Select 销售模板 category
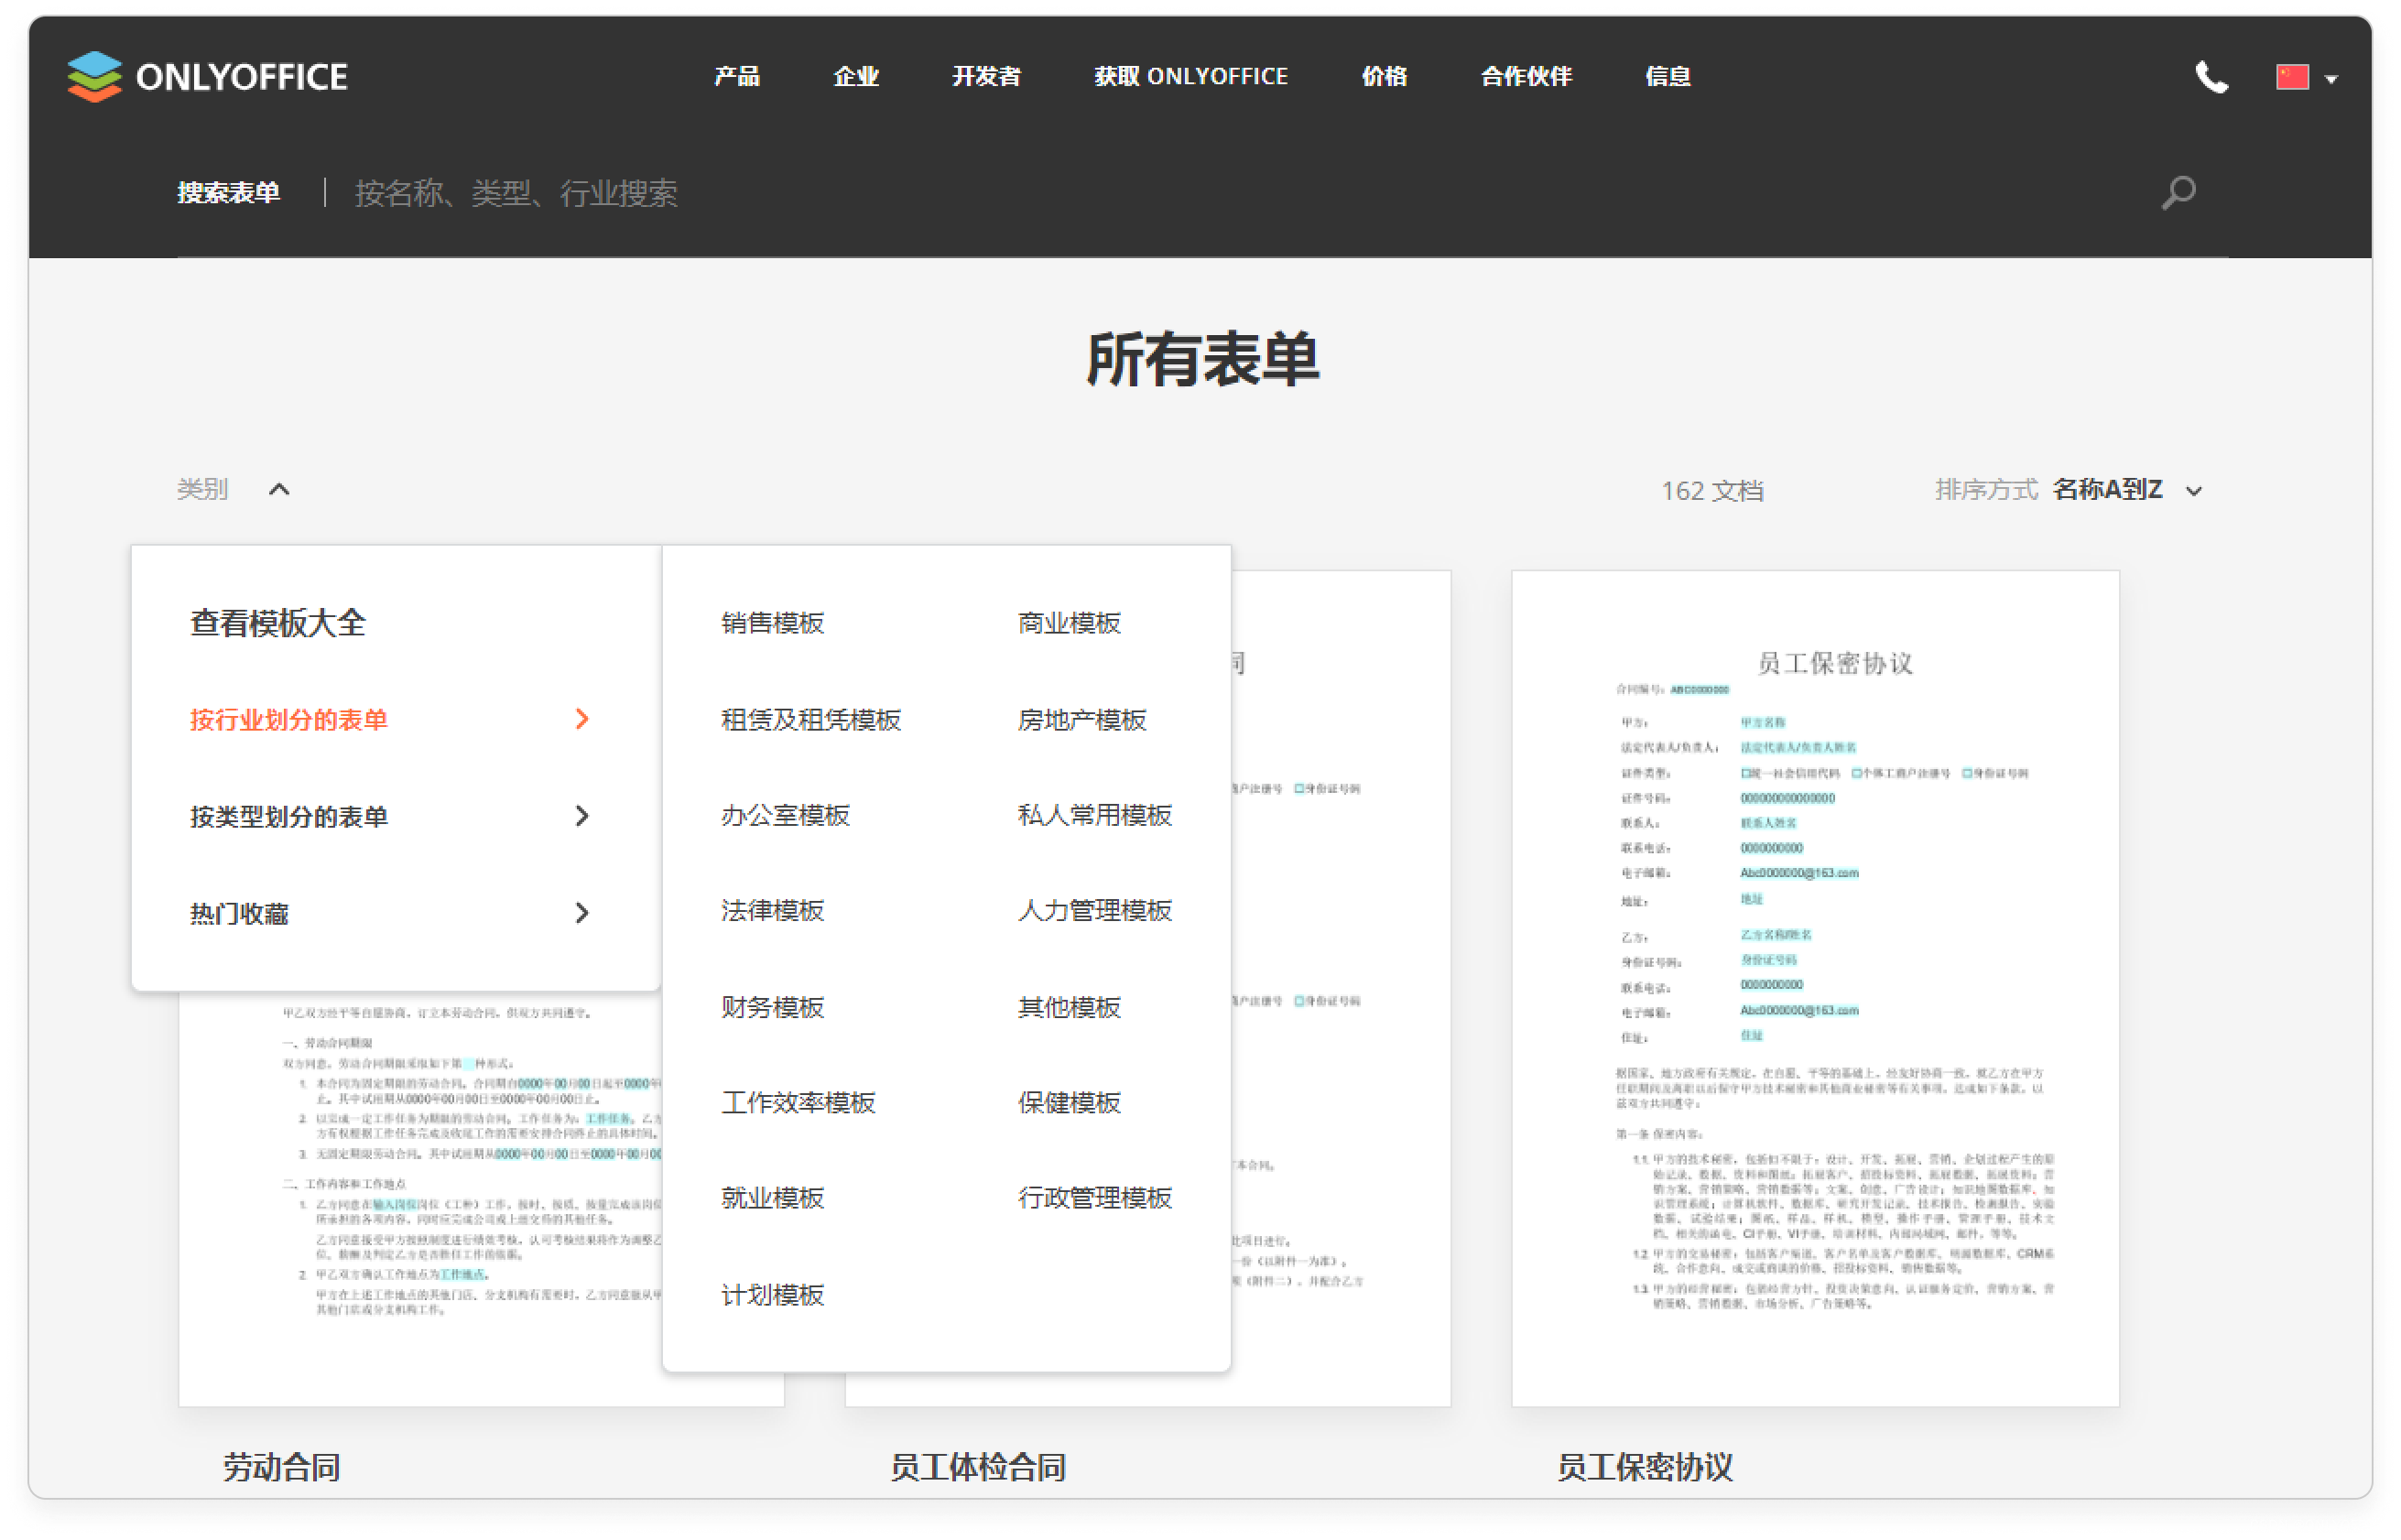 (772, 624)
